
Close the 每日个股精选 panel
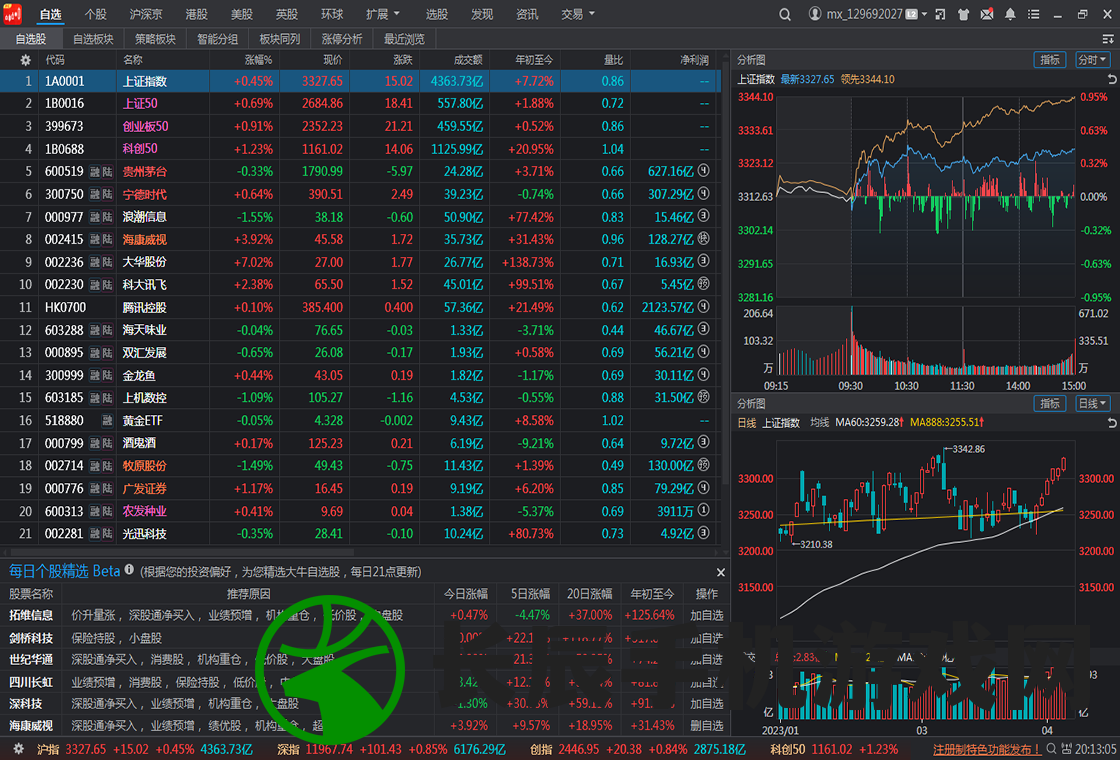point(721,572)
